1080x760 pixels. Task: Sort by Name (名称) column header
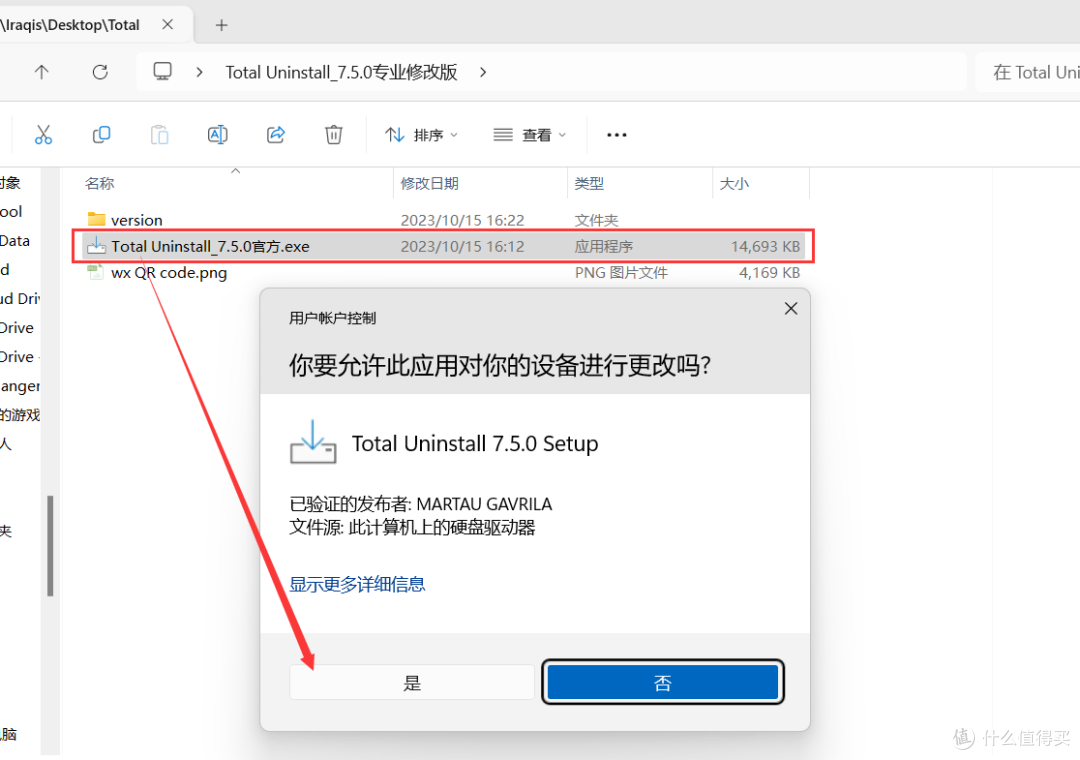(99, 183)
